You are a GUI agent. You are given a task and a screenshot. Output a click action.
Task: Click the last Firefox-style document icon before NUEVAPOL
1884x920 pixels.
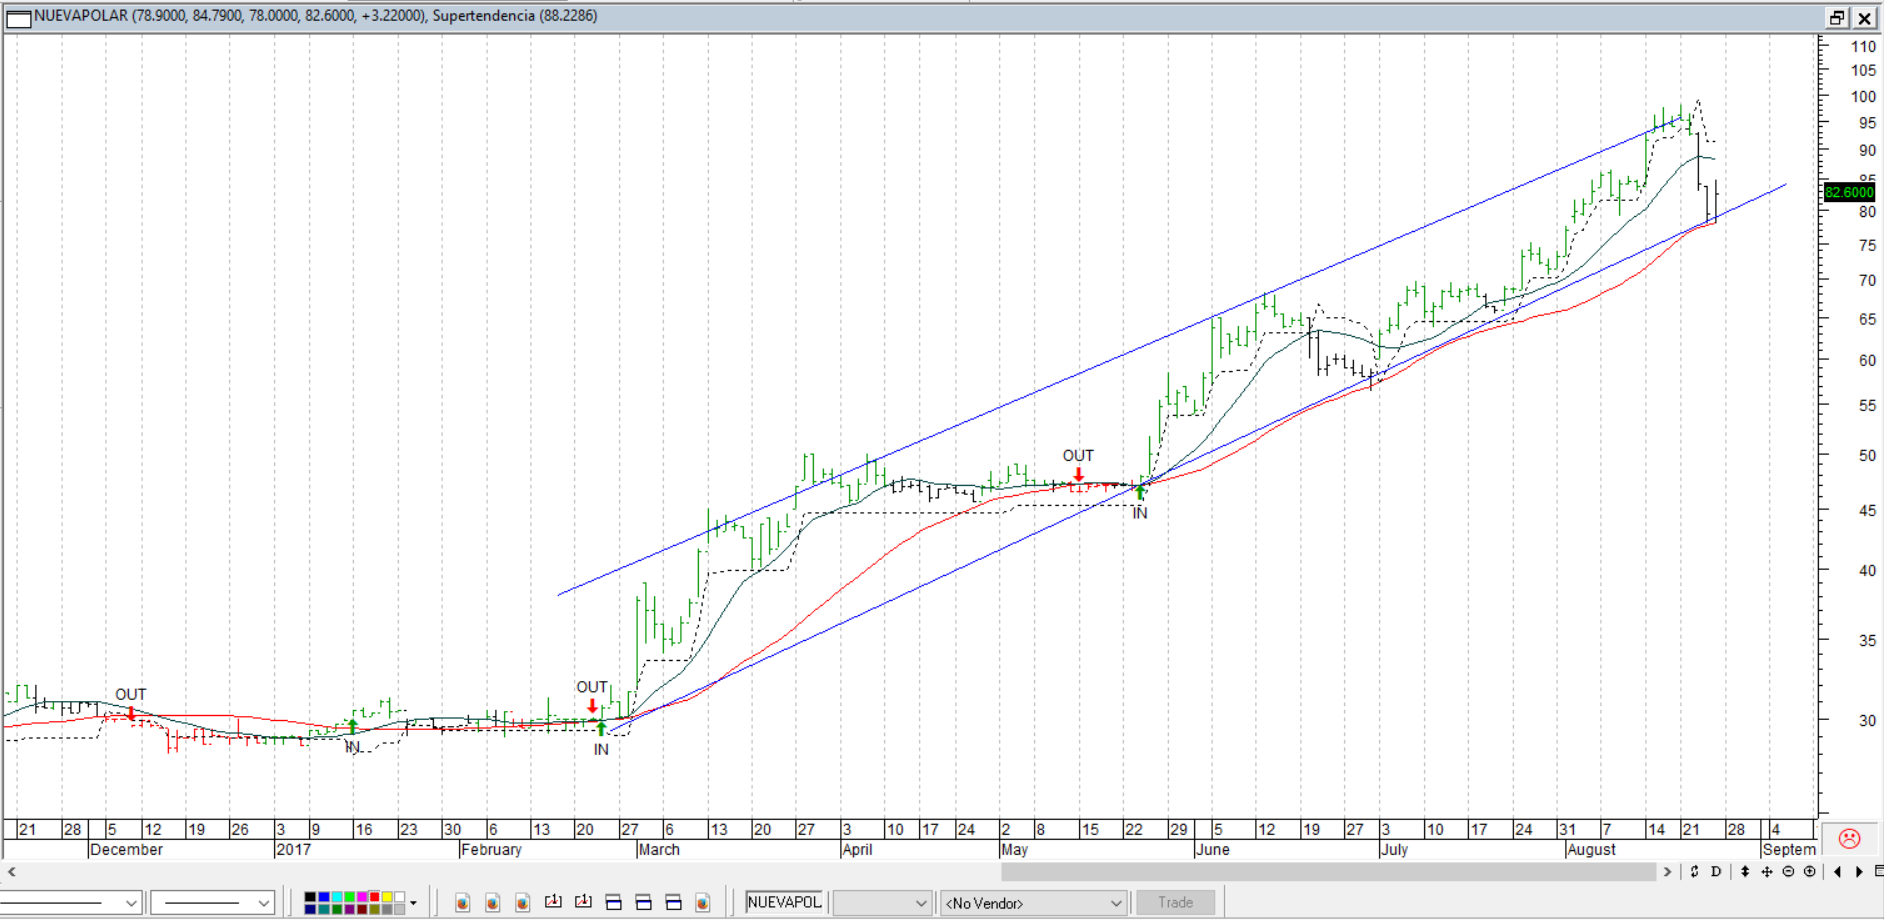pos(703,902)
